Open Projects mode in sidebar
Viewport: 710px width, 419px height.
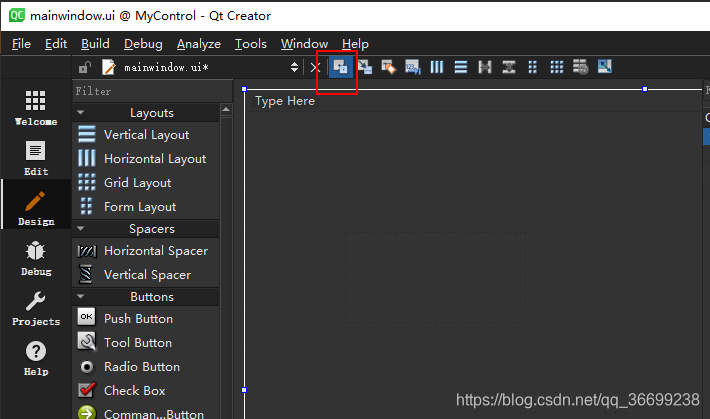tap(36, 308)
